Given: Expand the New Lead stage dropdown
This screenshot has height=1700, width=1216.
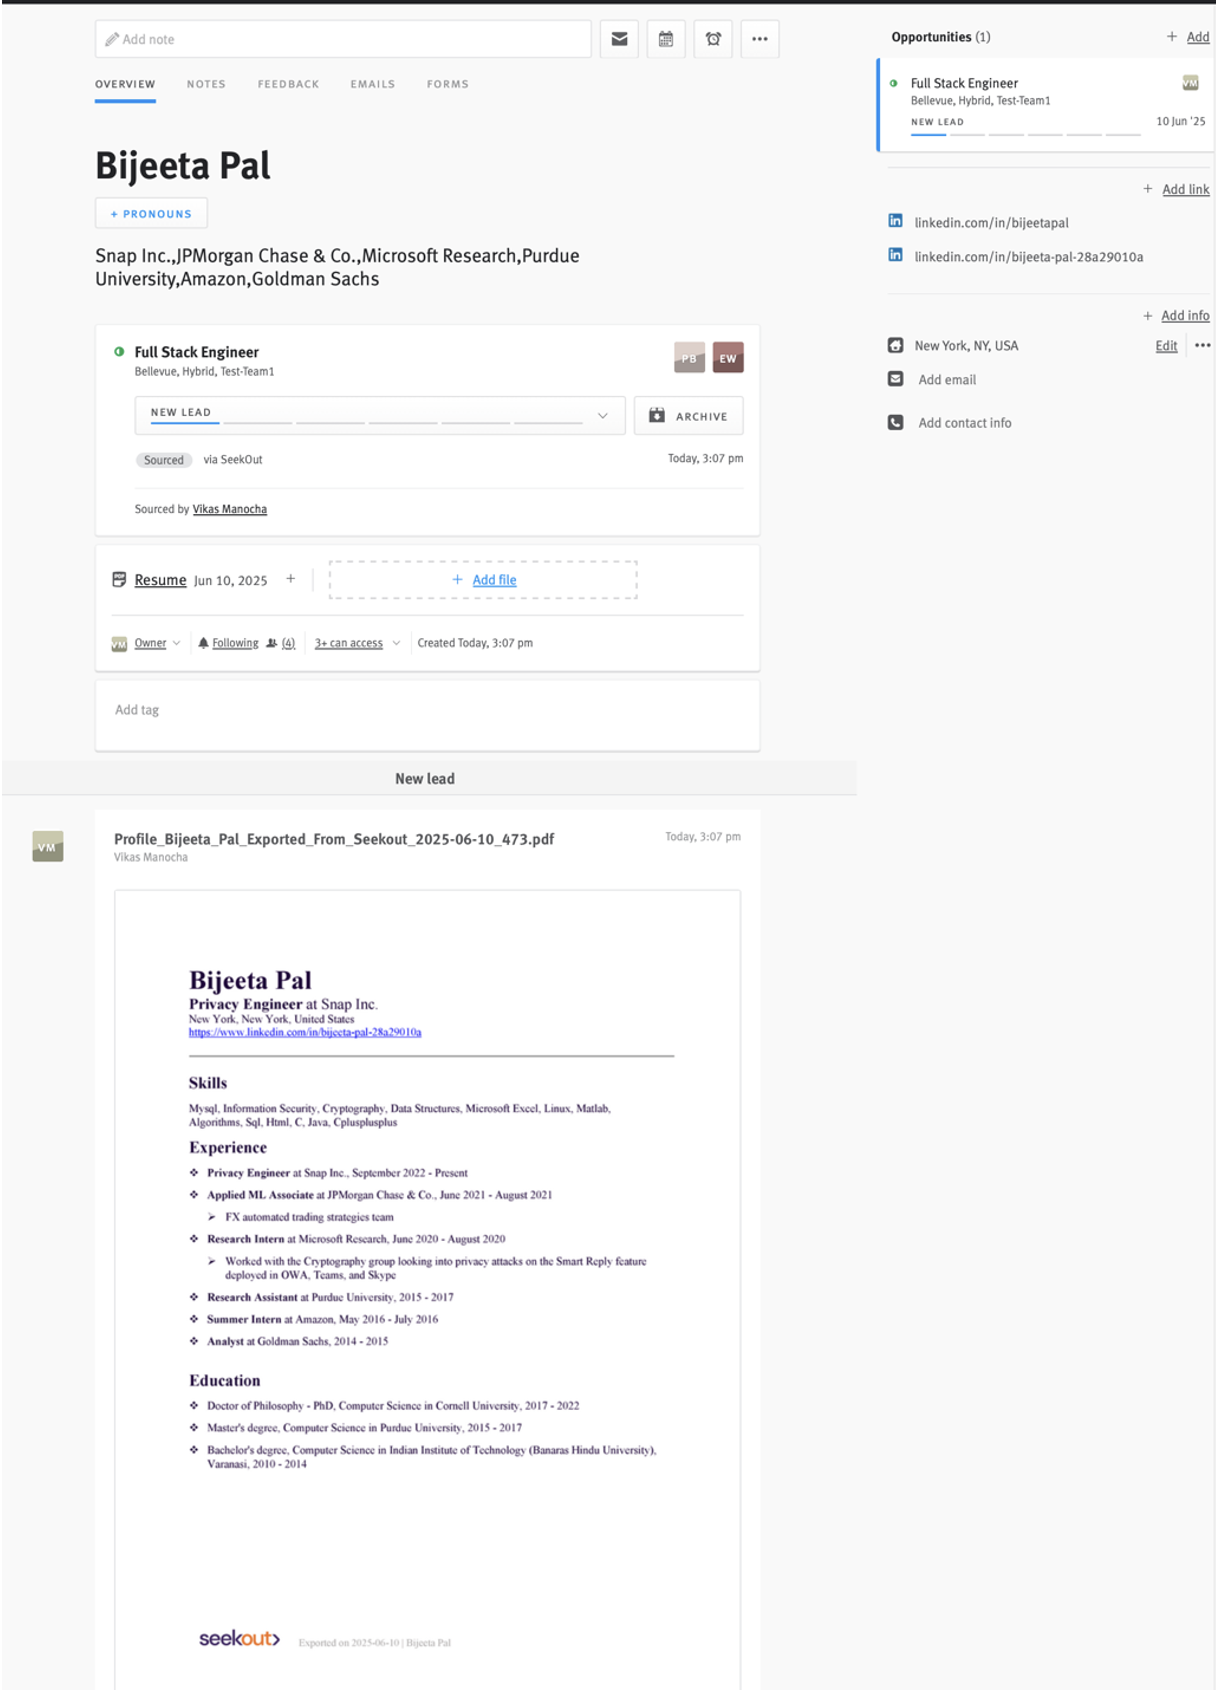Looking at the screenshot, I should (603, 416).
